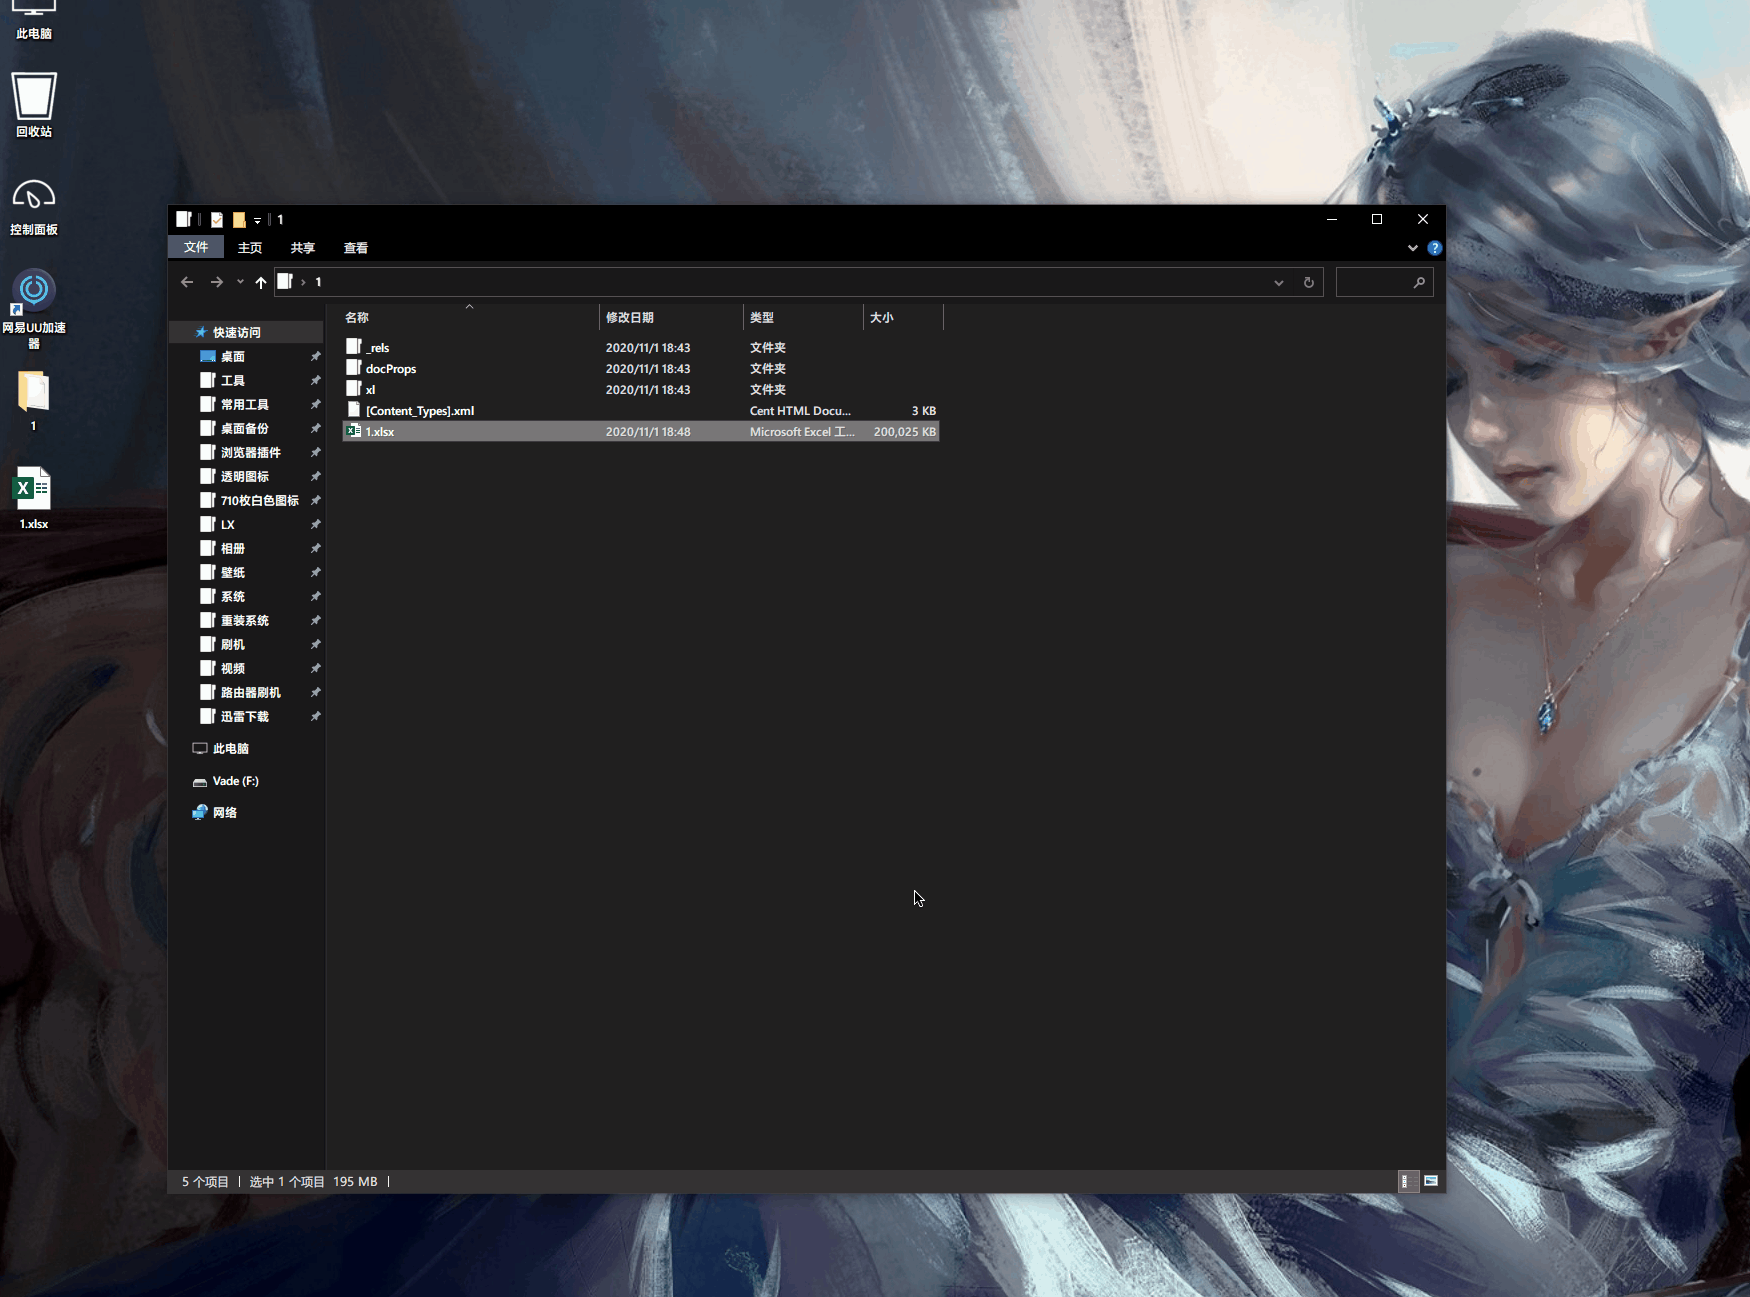
Task: Open 系统 in quick access
Action: pos(232,596)
